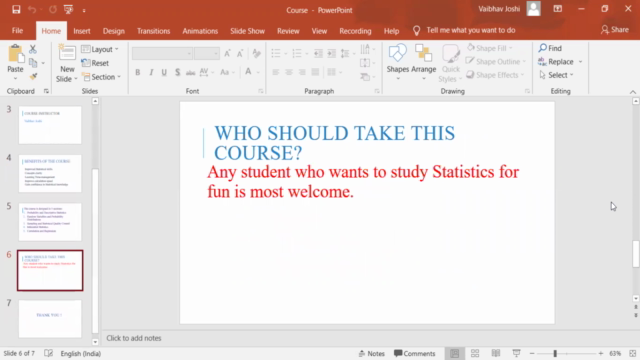
Task: Toggle Bold formatting
Action: point(138,72)
